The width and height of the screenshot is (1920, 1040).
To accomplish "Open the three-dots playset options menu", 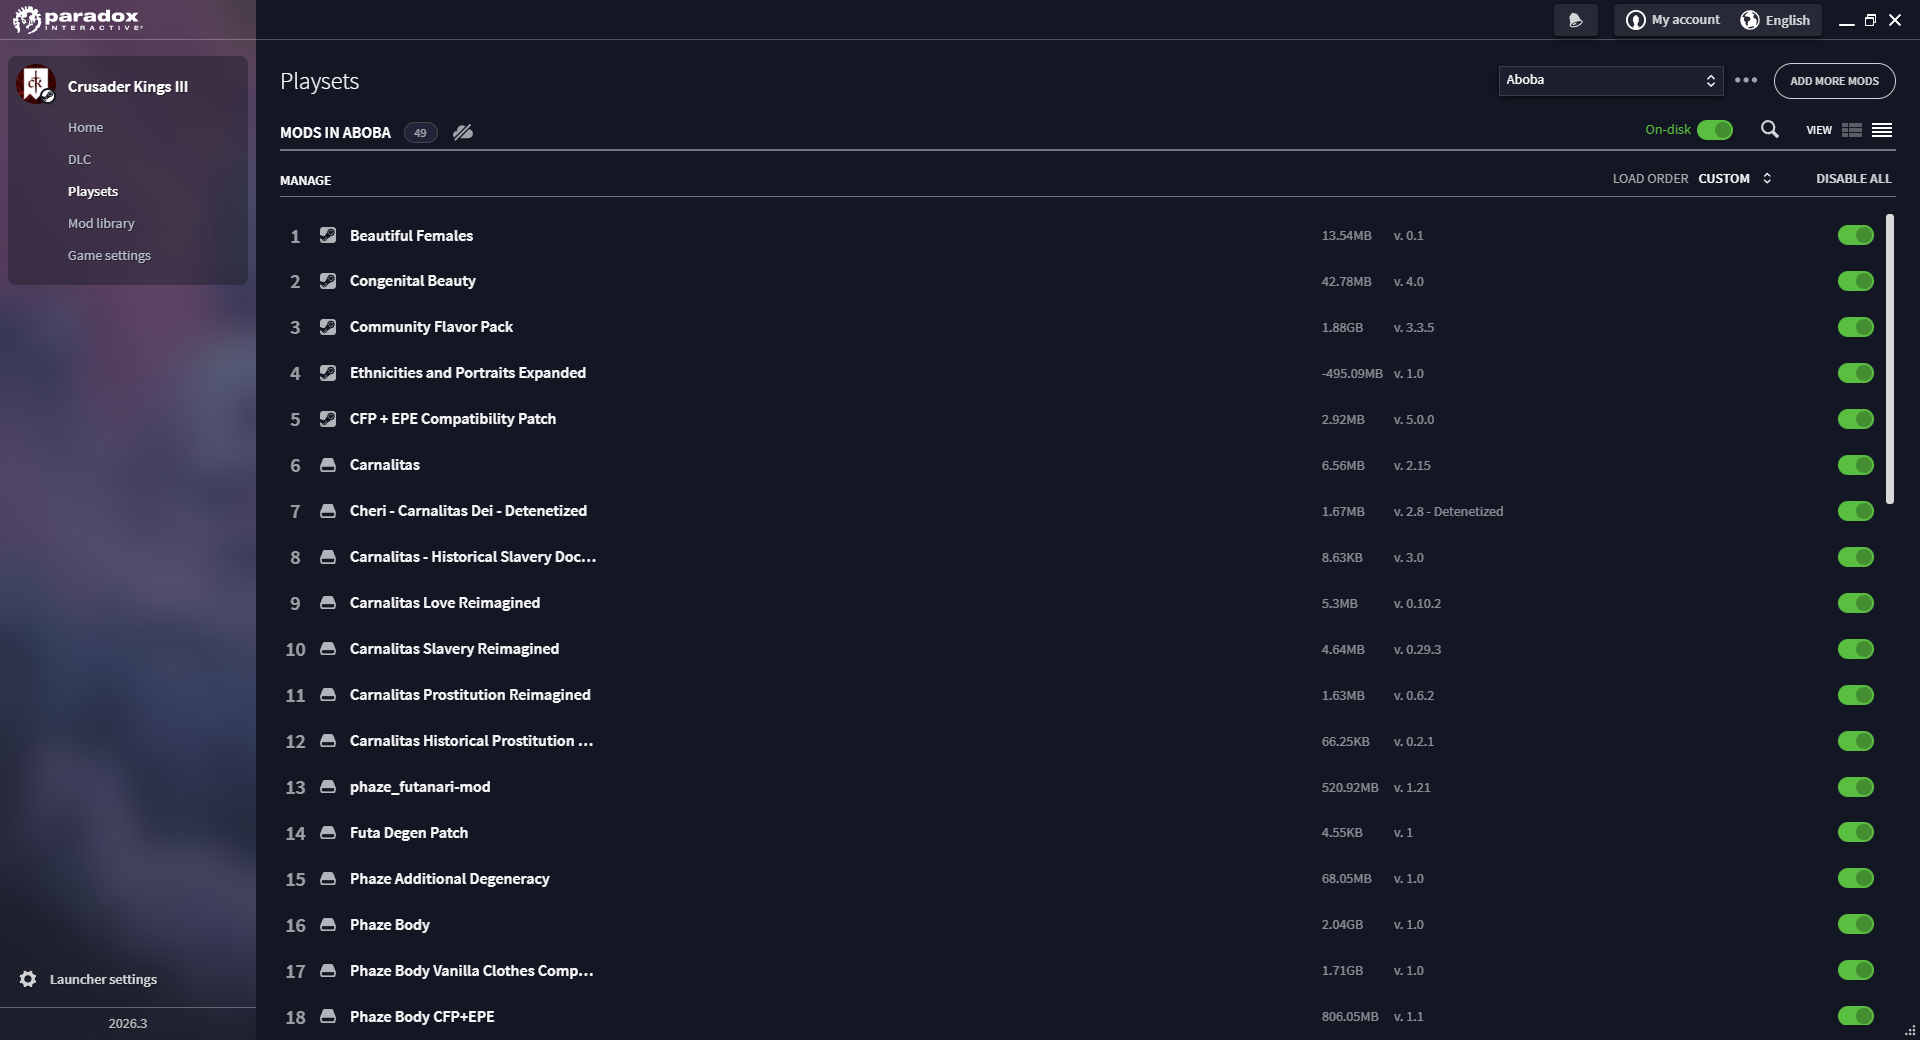I will [x=1746, y=80].
